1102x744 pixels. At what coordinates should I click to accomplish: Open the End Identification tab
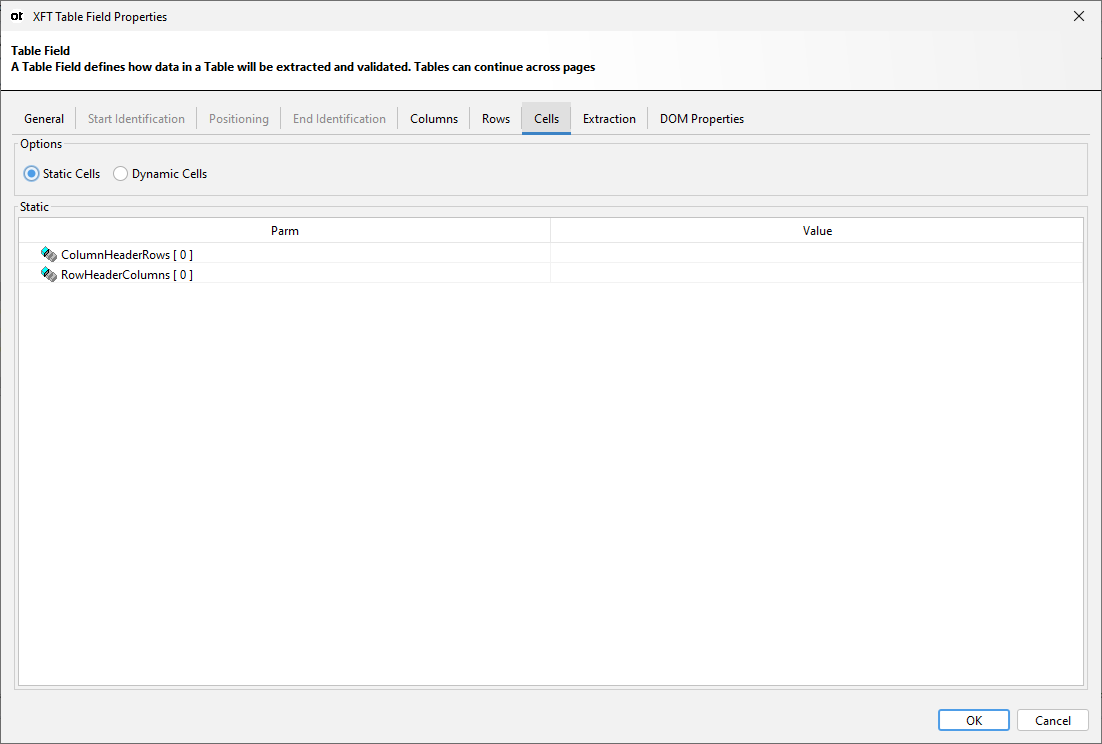(x=339, y=118)
